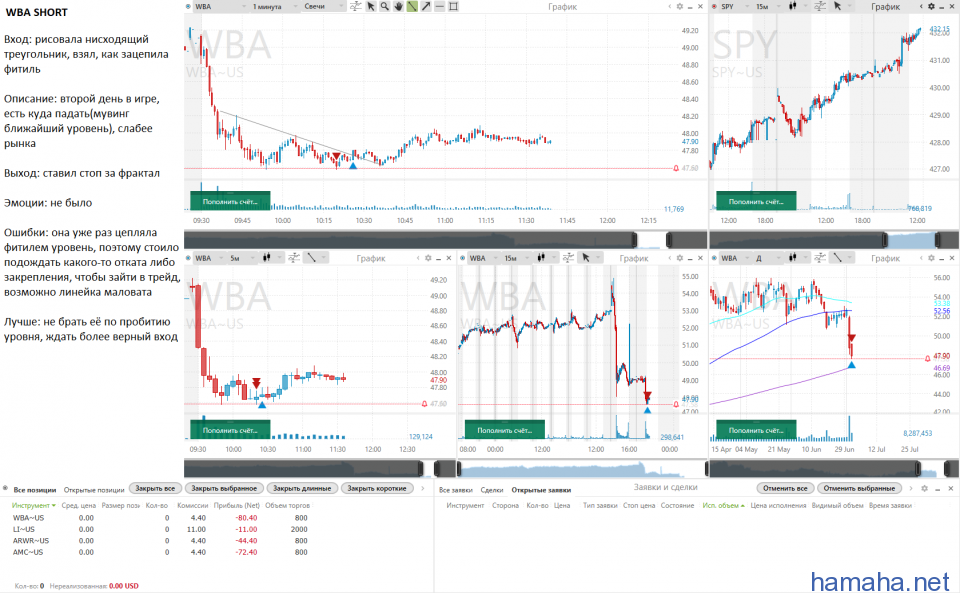The height and width of the screenshot is (593, 960).
Task: Toggle link indicator on SPY chart
Action: tap(714, 6)
